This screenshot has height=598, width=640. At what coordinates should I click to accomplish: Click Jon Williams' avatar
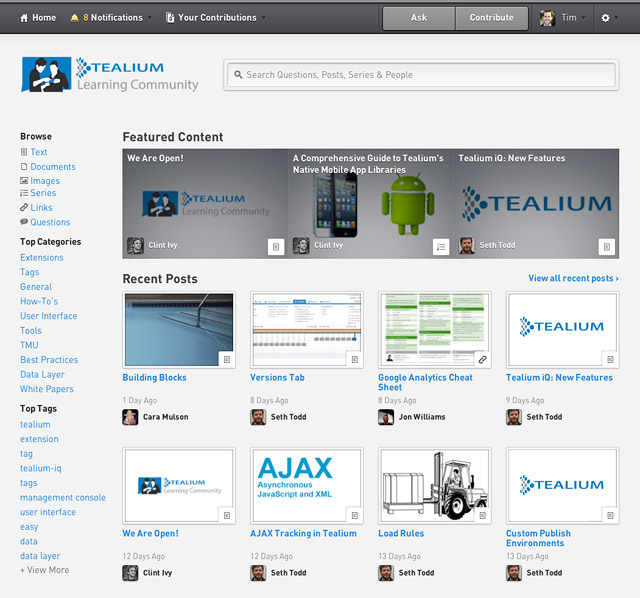pyautogui.click(x=386, y=417)
